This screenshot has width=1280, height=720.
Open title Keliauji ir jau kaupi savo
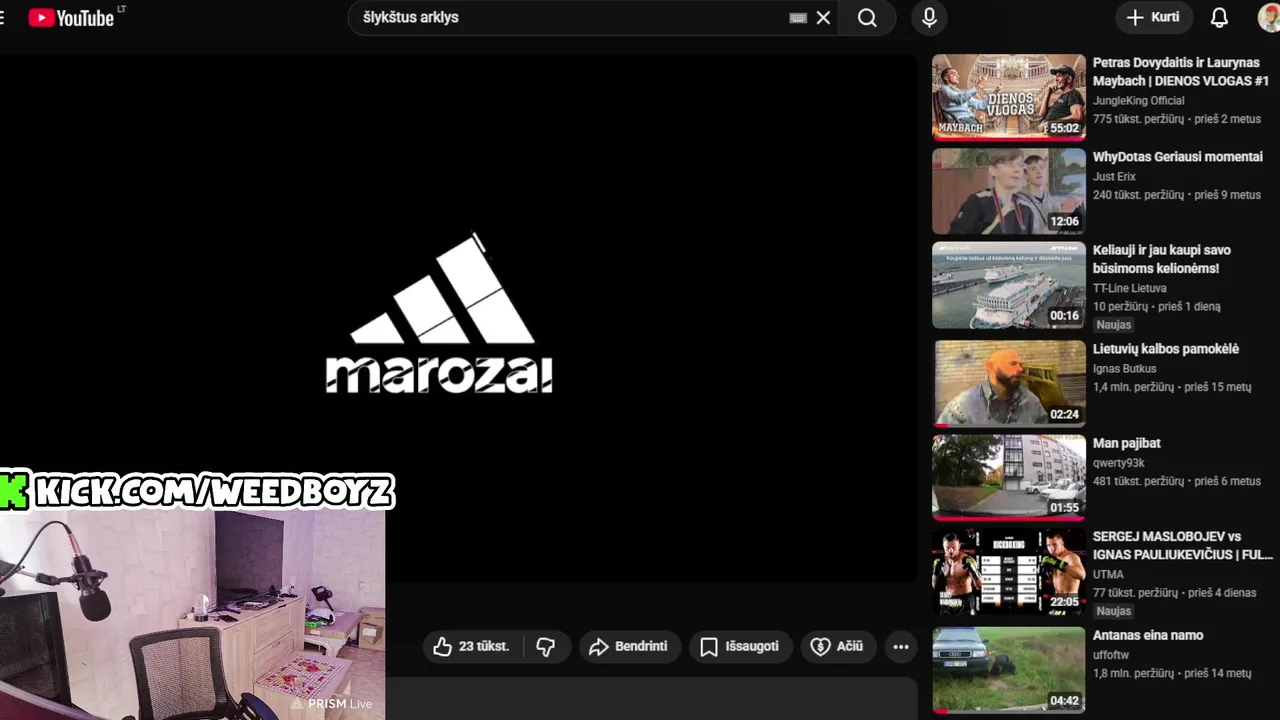1162,259
